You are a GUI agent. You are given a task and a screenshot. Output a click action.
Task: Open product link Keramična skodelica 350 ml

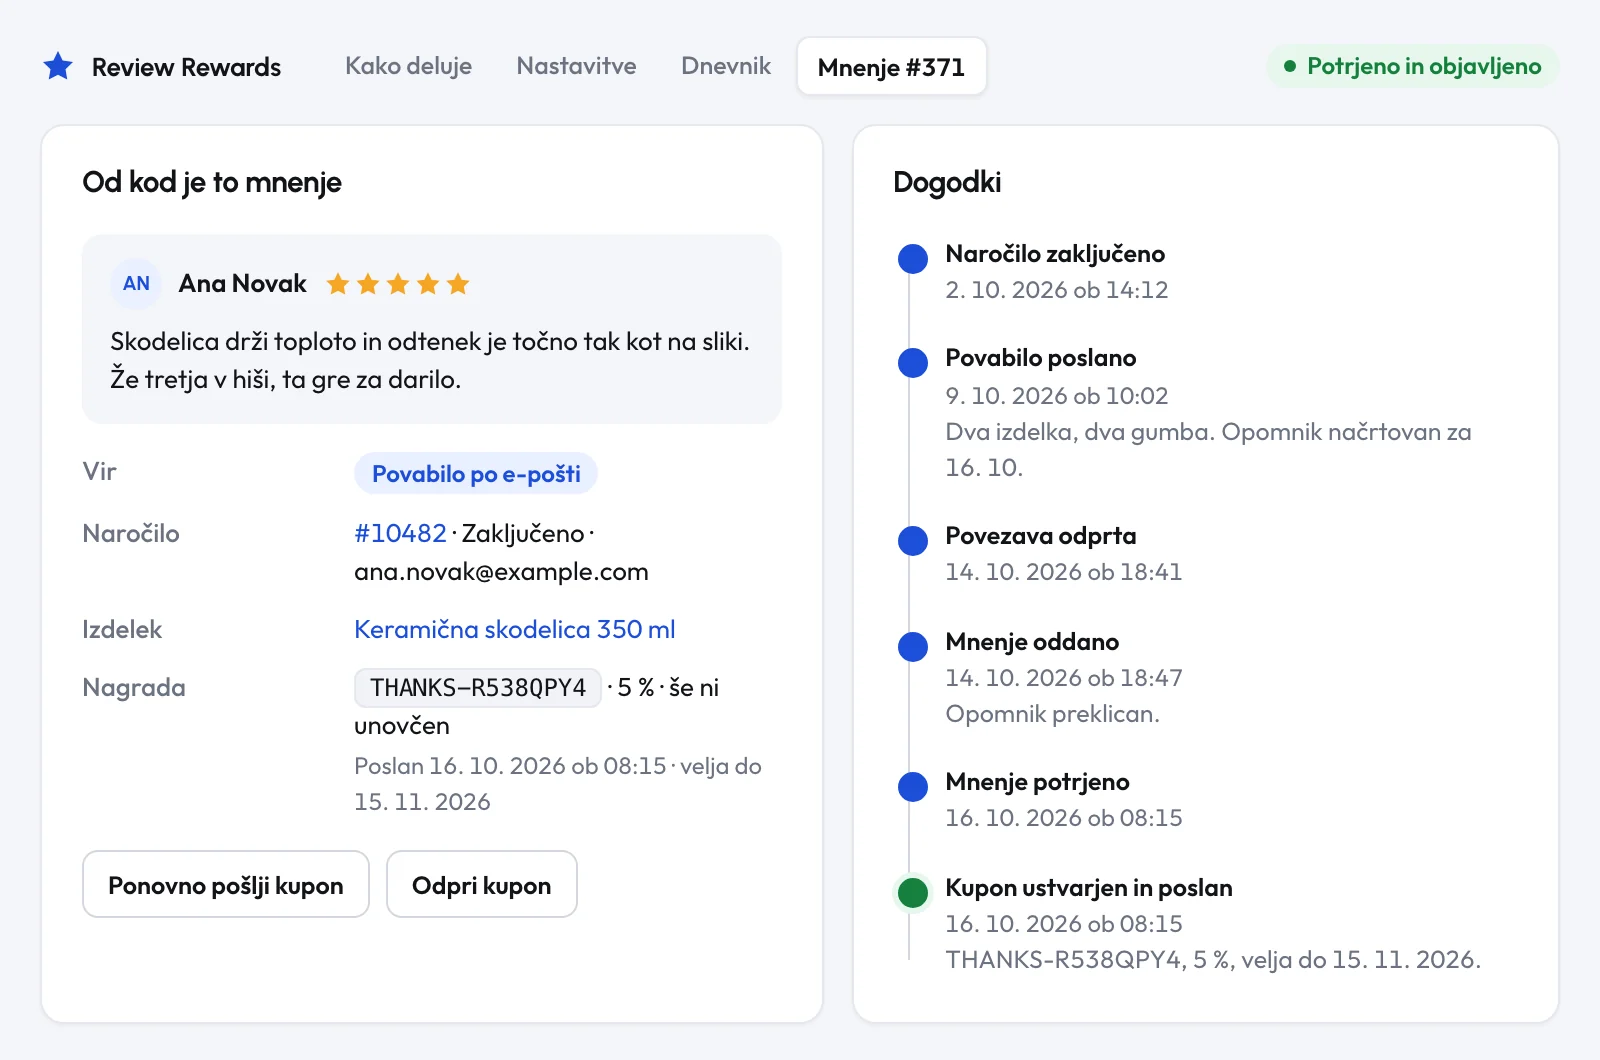515,629
